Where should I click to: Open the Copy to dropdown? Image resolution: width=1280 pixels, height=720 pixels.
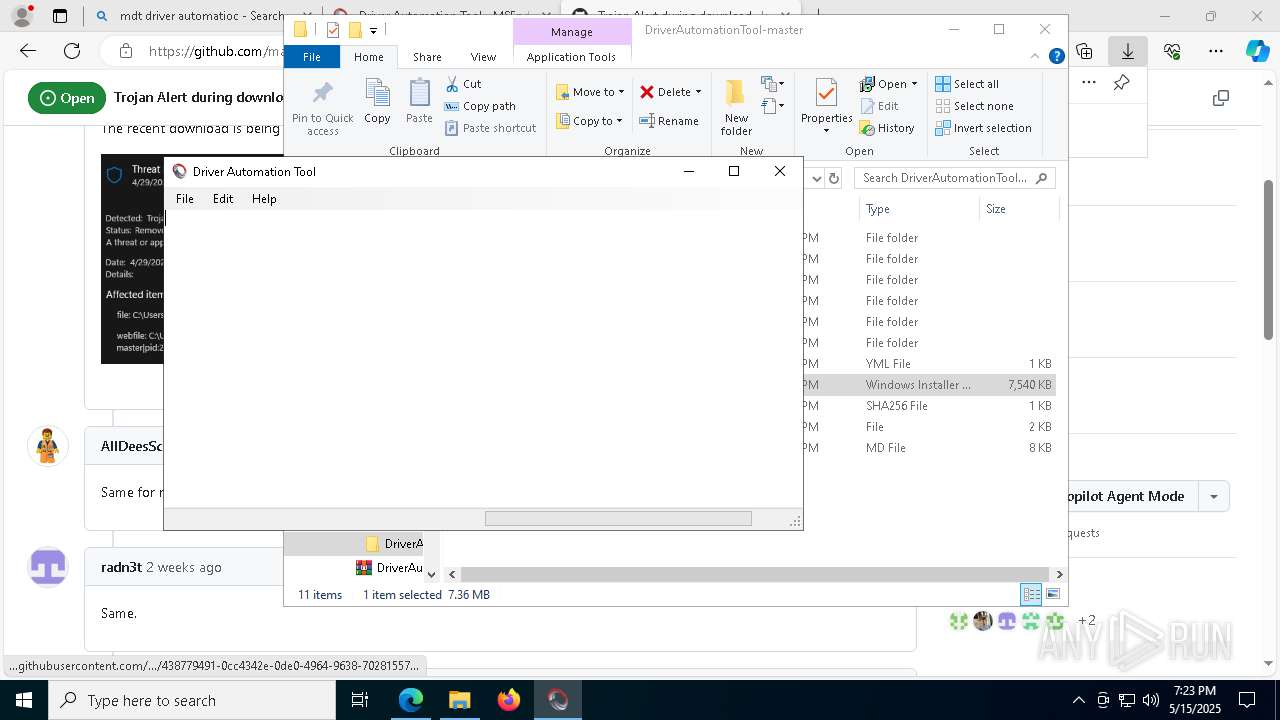tap(589, 121)
